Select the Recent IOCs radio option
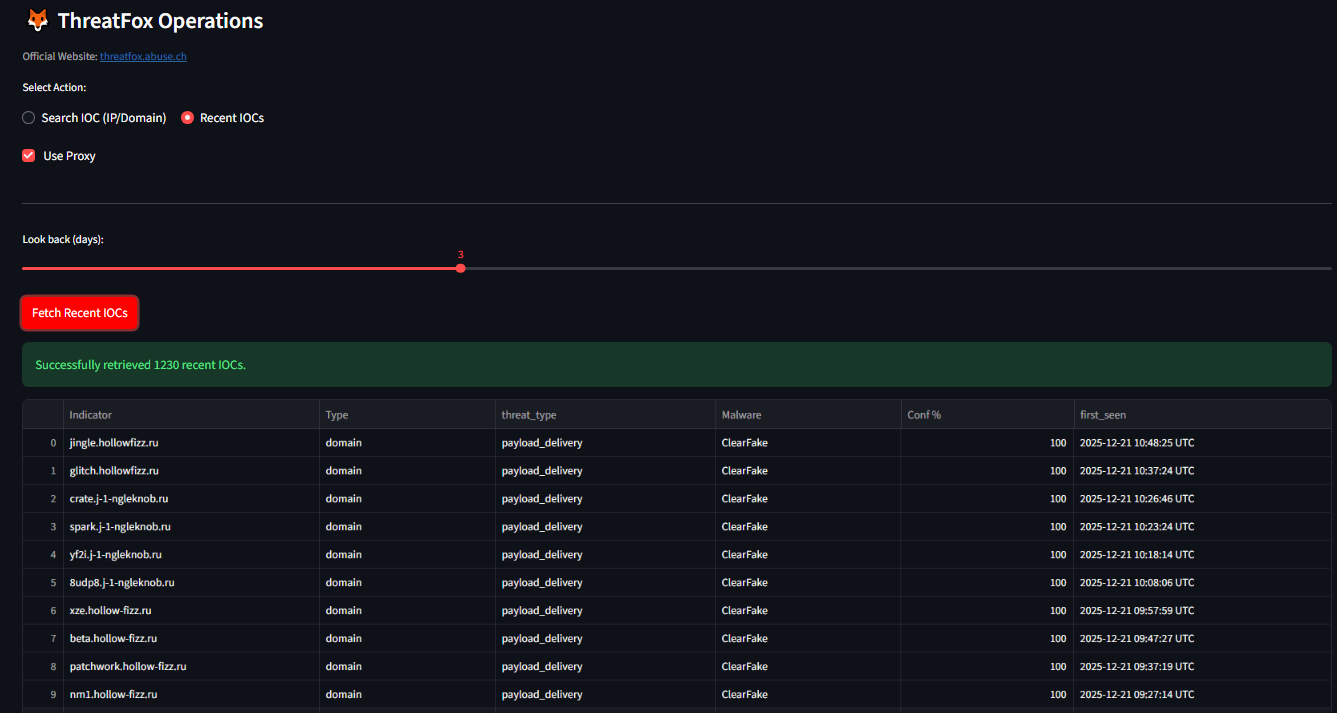 (222, 118)
